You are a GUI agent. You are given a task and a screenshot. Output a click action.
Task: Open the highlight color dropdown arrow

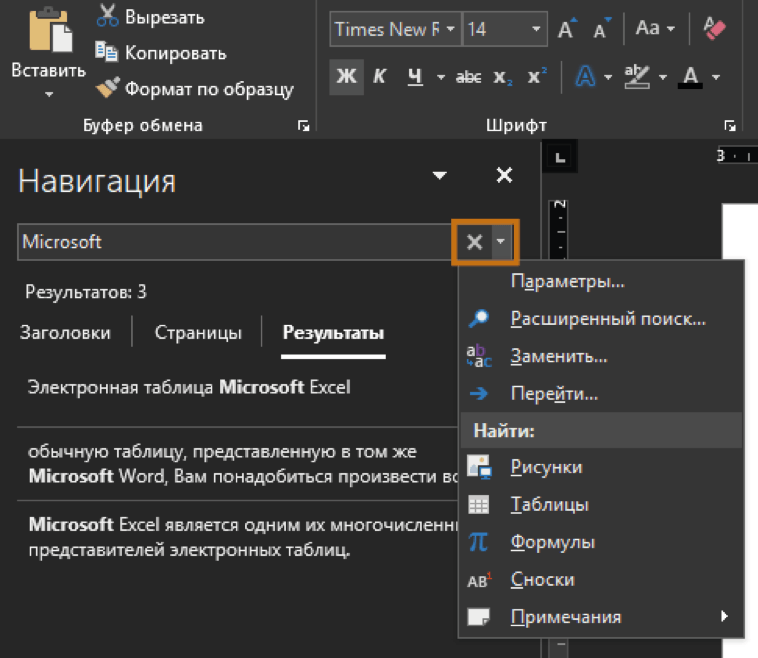pyautogui.click(x=663, y=77)
